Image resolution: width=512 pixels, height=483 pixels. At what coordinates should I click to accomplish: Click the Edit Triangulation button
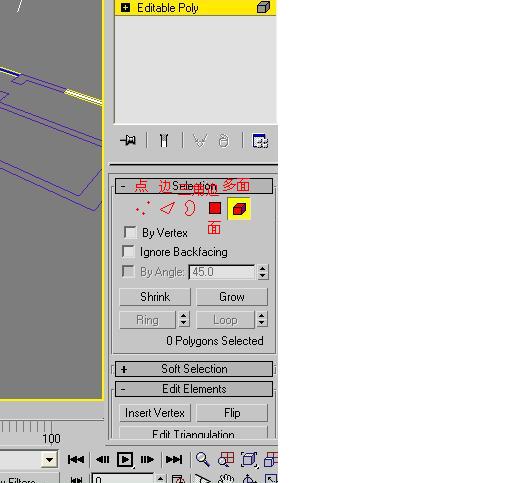tap(193, 433)
